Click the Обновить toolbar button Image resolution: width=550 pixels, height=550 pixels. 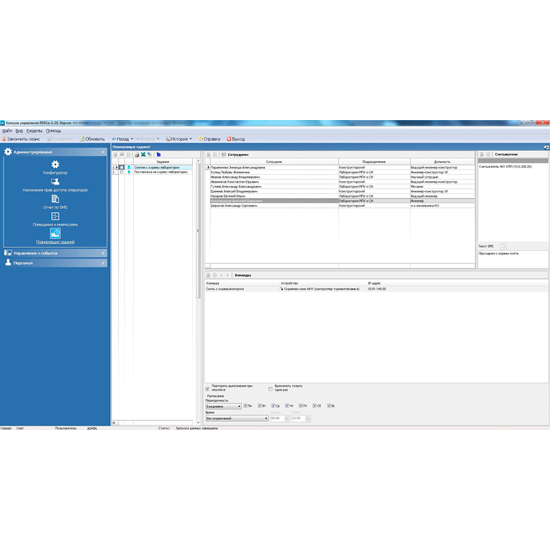(x=92, y=139)
